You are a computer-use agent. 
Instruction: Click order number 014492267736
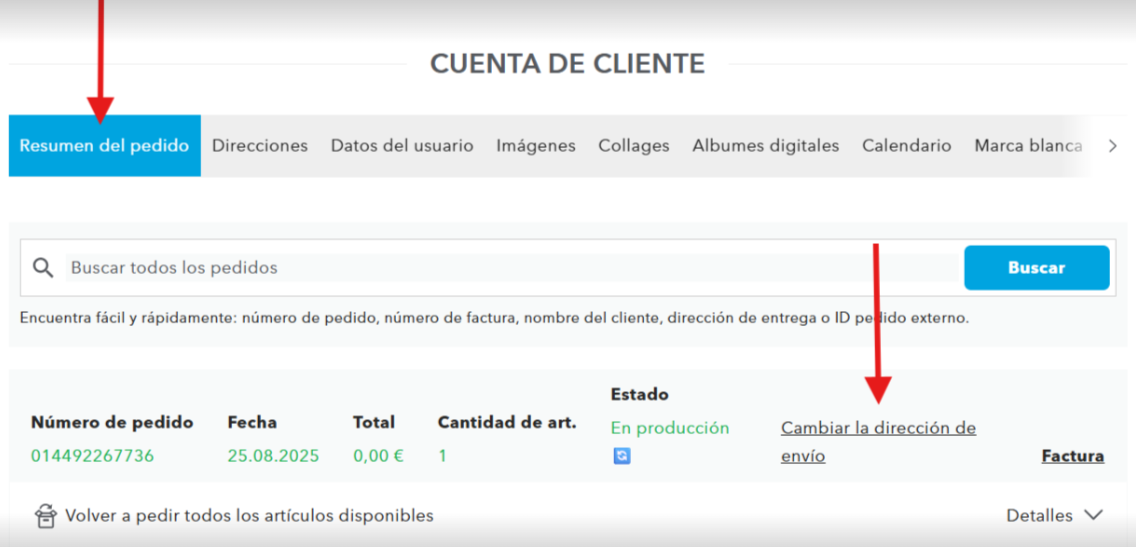point(93,456)
